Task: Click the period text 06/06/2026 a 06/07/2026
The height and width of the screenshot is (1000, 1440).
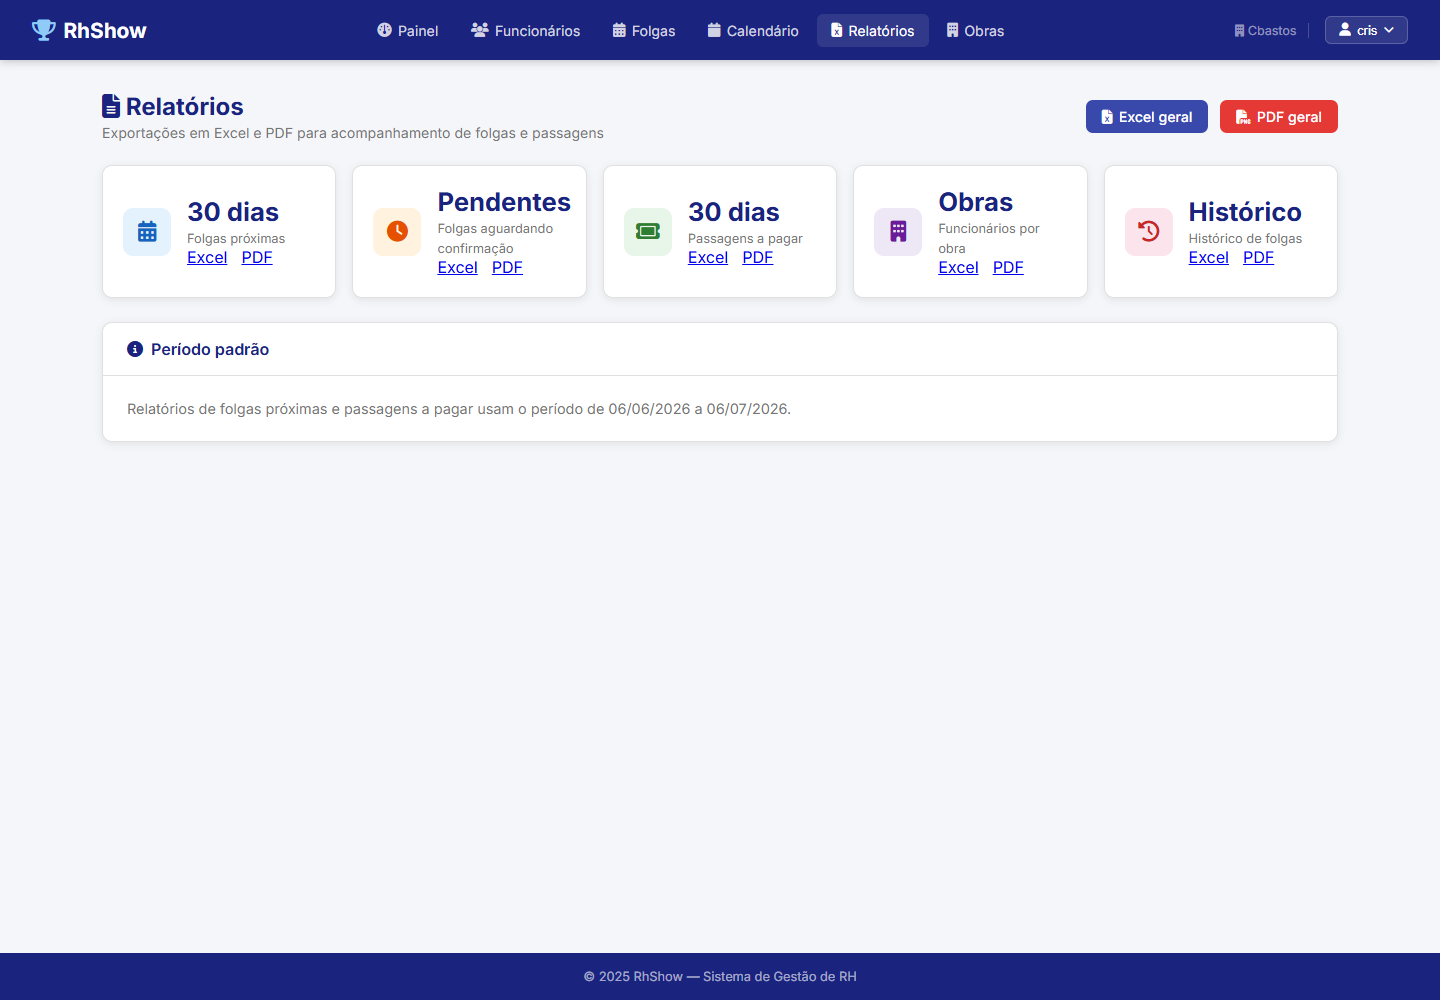Action: 698,409
